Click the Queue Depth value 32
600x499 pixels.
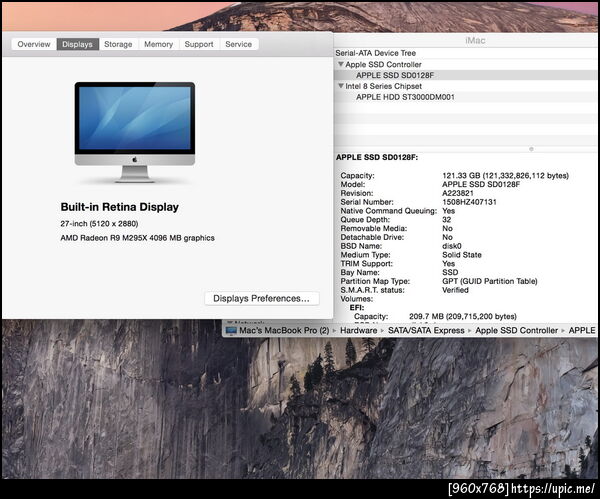(447, 220)
